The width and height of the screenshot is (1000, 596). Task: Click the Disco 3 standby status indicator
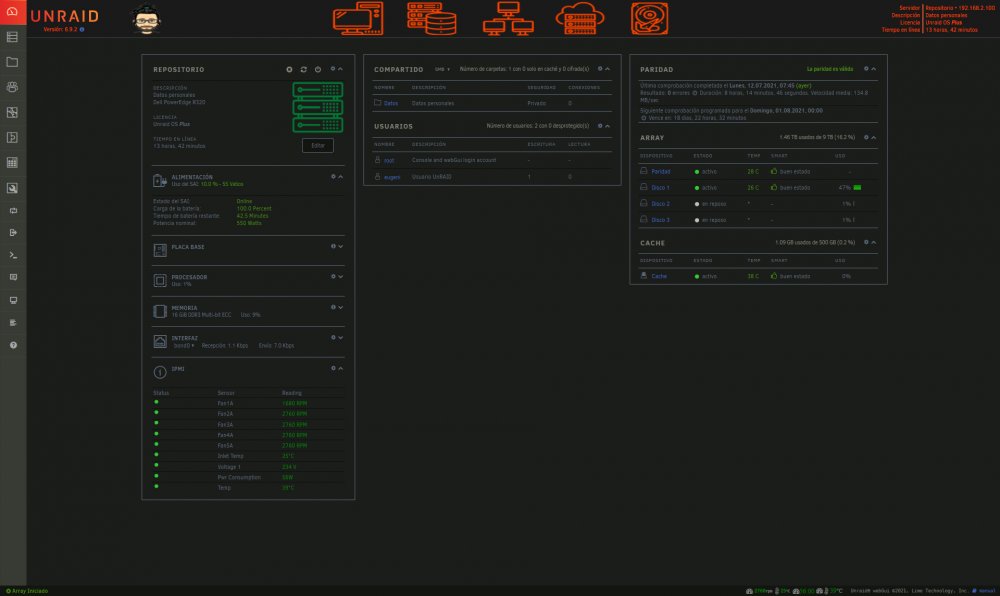[696, 220]
